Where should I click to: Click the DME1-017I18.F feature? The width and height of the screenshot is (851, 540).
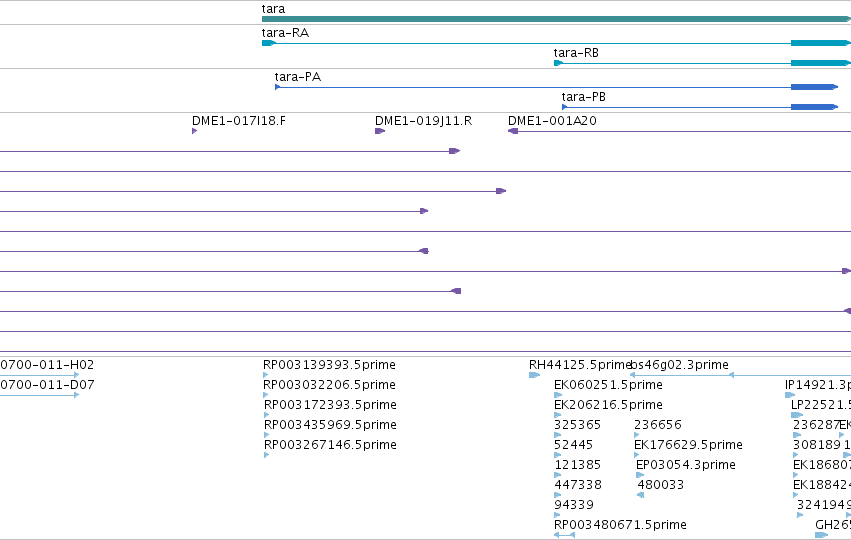point(194,131)
